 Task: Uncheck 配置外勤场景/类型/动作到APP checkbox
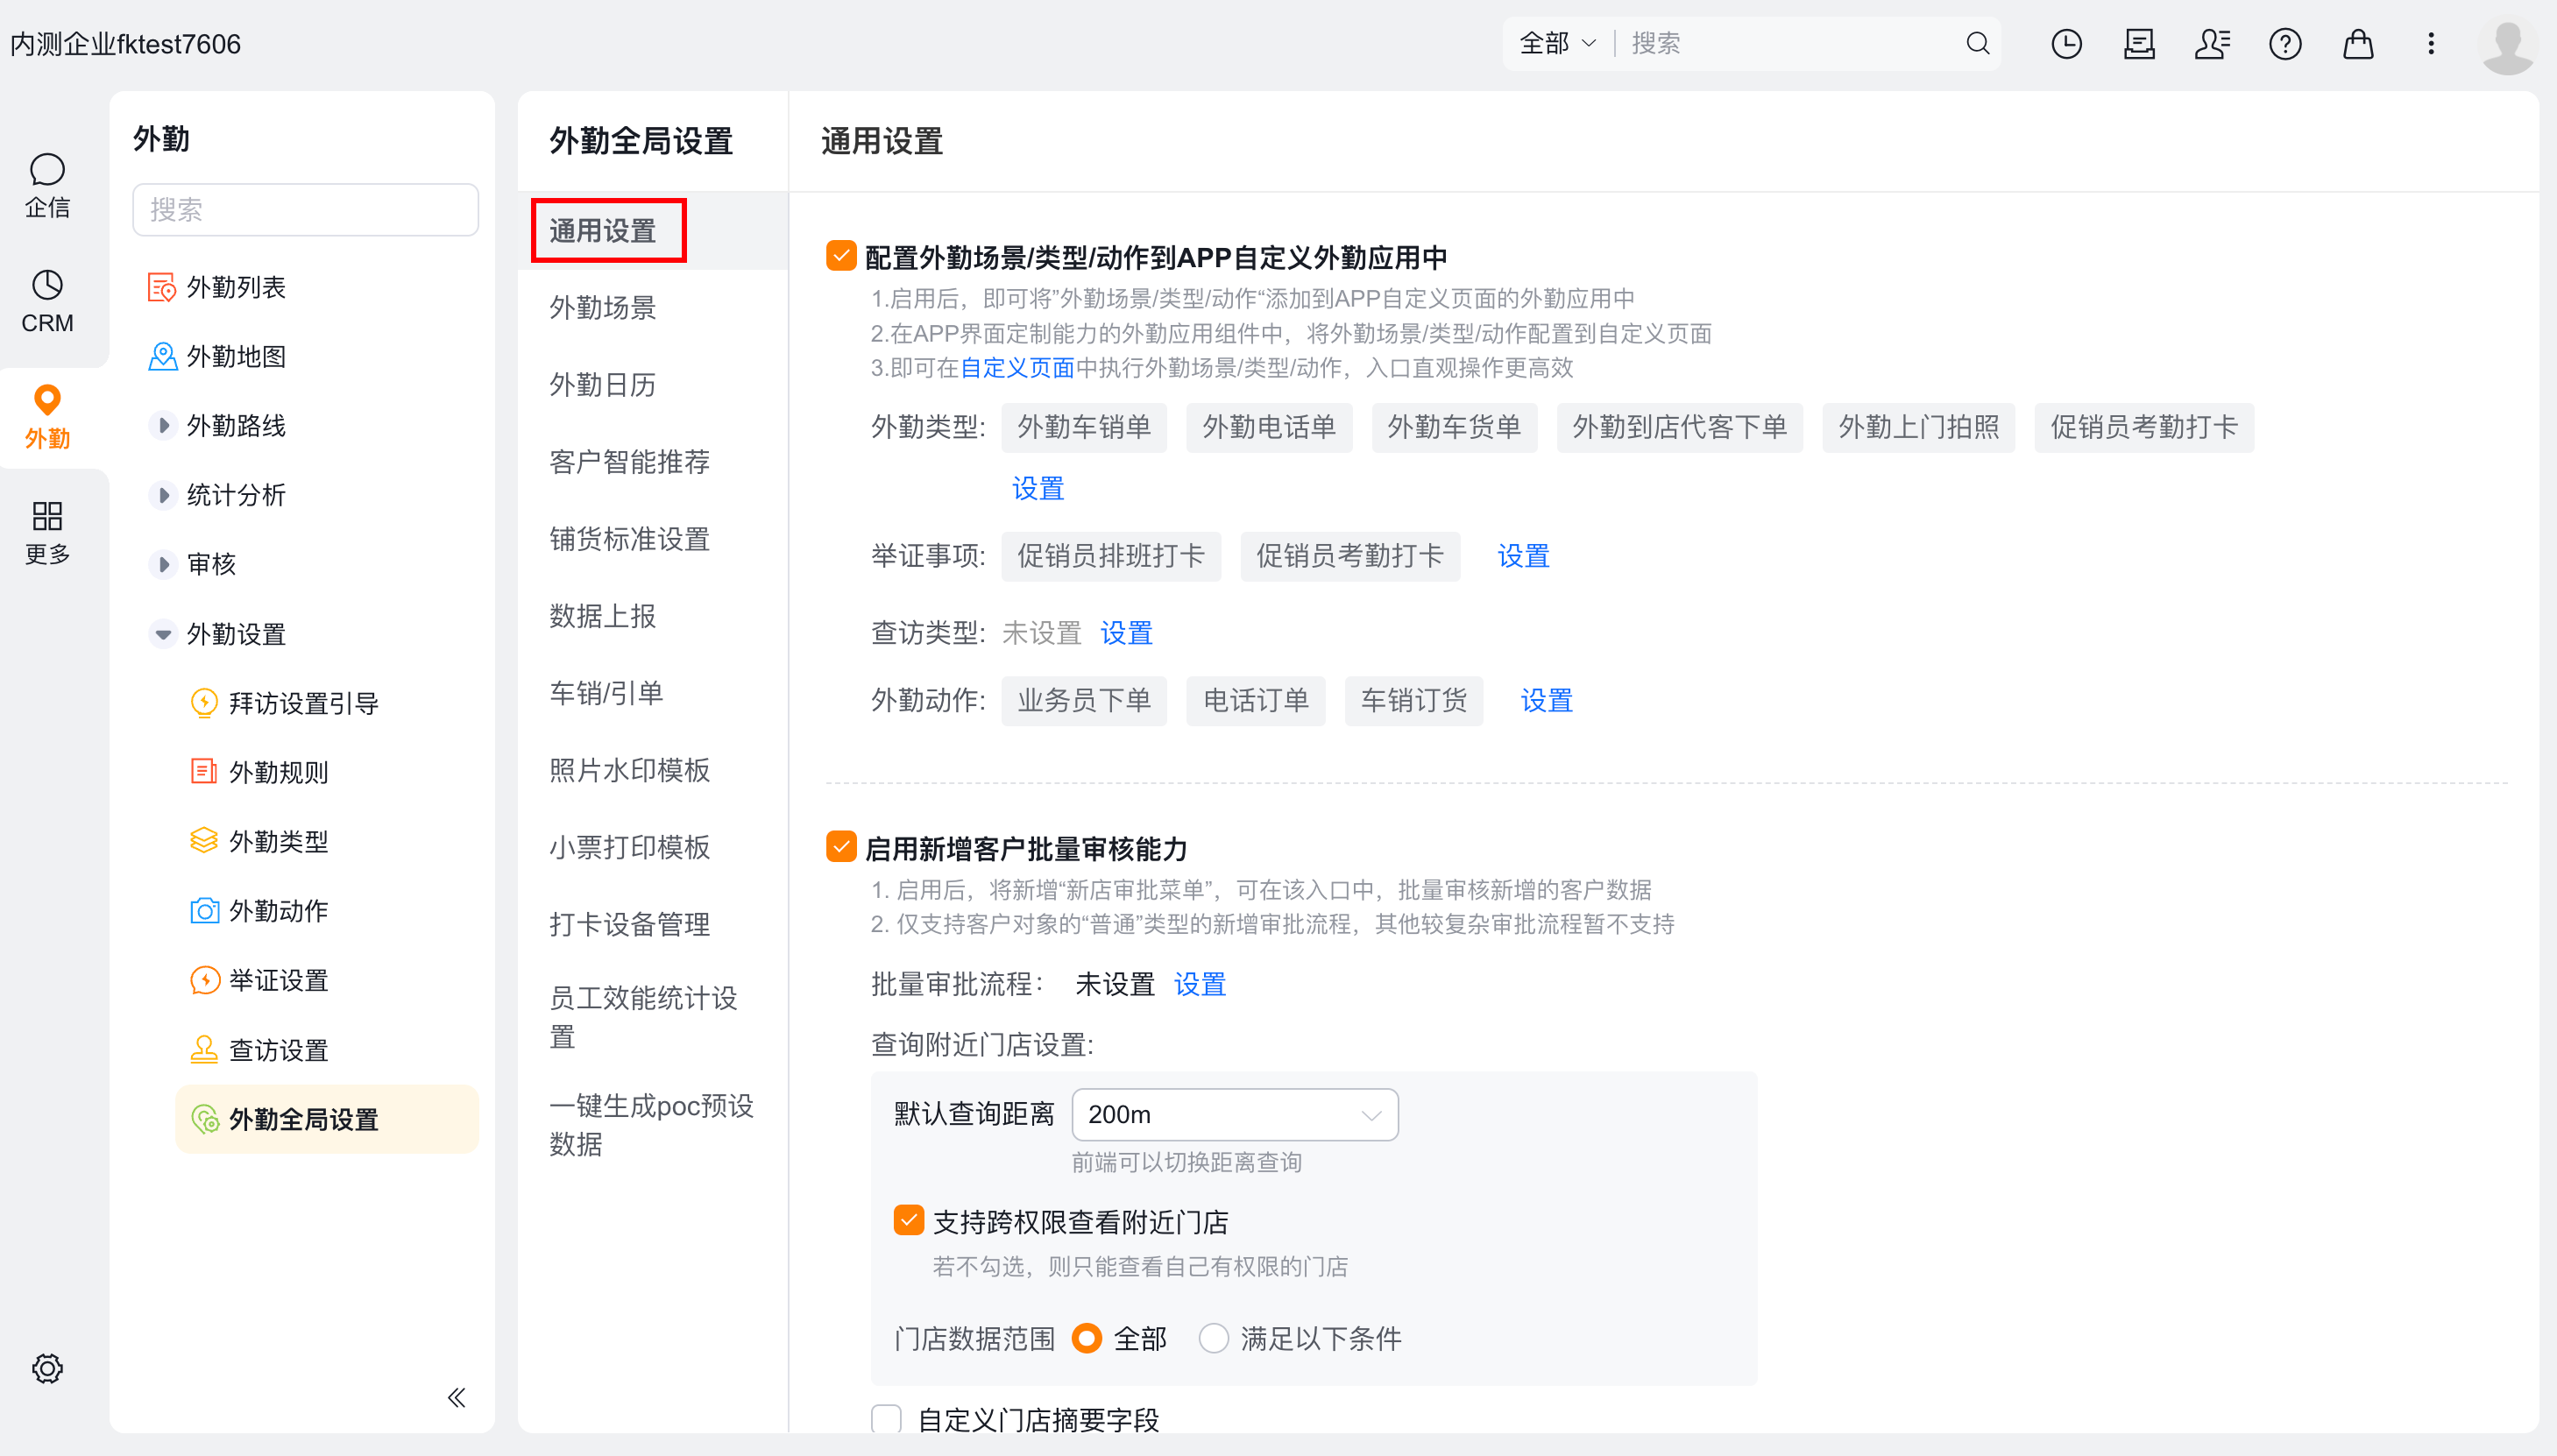tap(841, 256)
